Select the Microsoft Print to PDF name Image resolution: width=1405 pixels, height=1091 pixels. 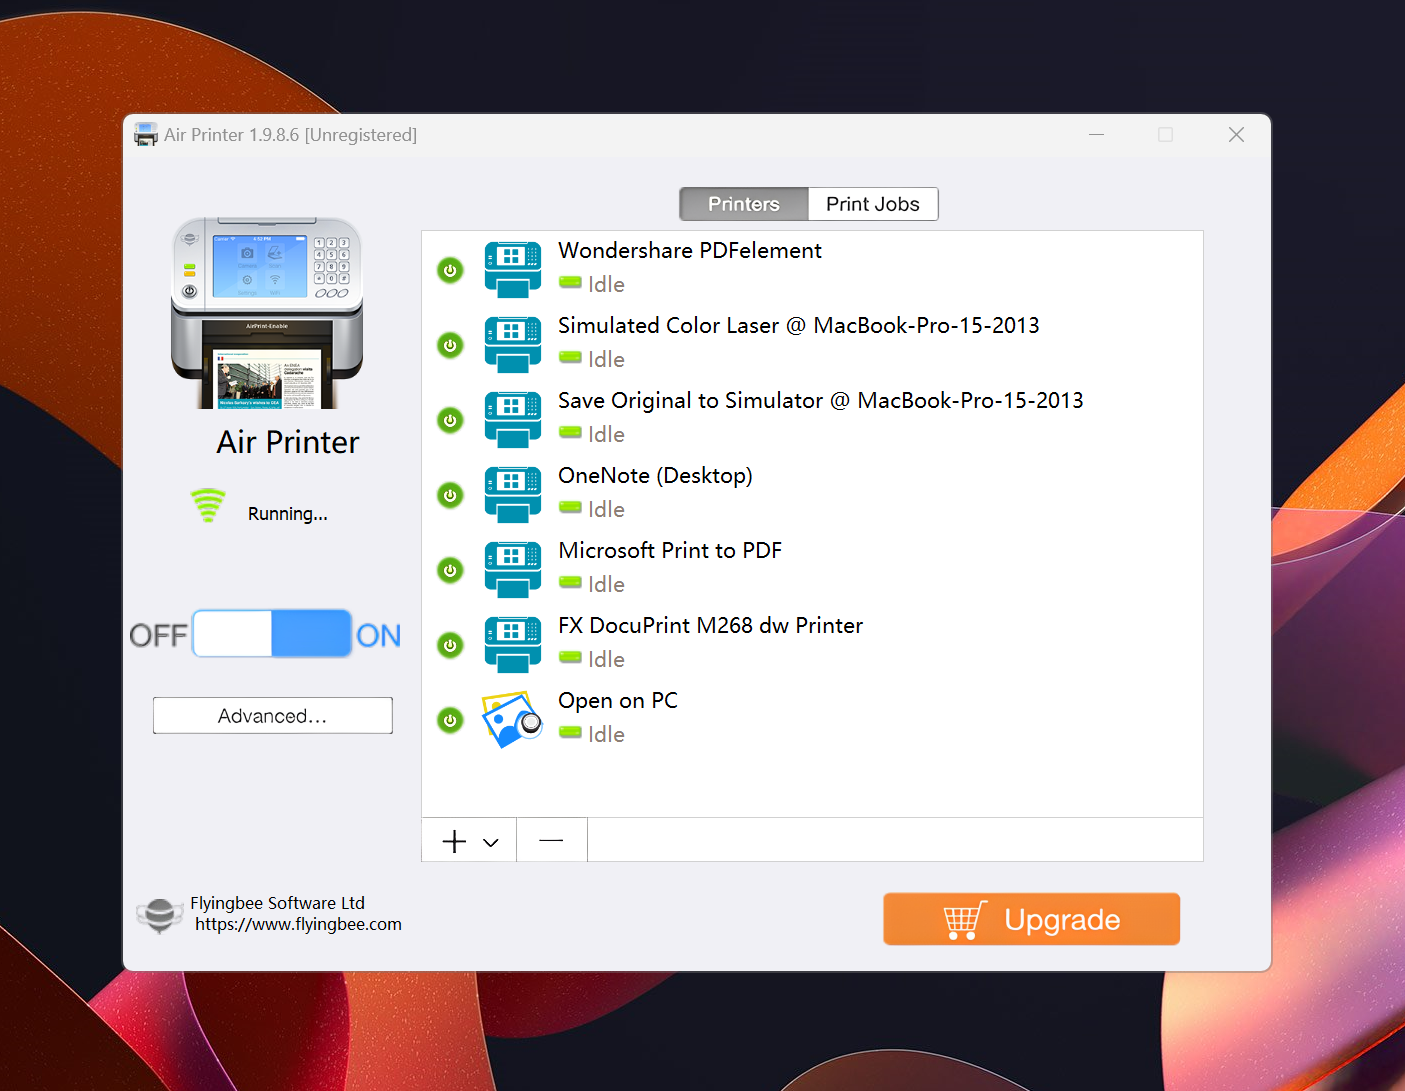pyautogui.click(x=670, y=550)
